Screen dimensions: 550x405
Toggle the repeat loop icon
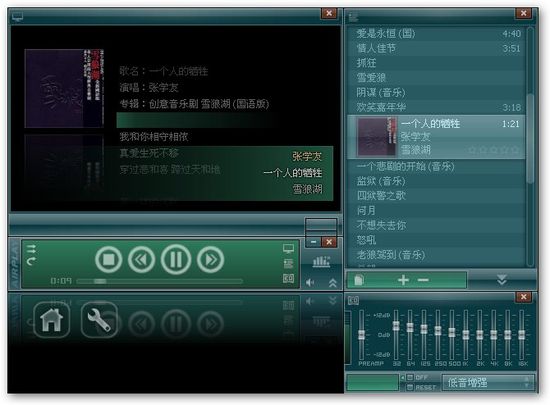click(31, 261)
